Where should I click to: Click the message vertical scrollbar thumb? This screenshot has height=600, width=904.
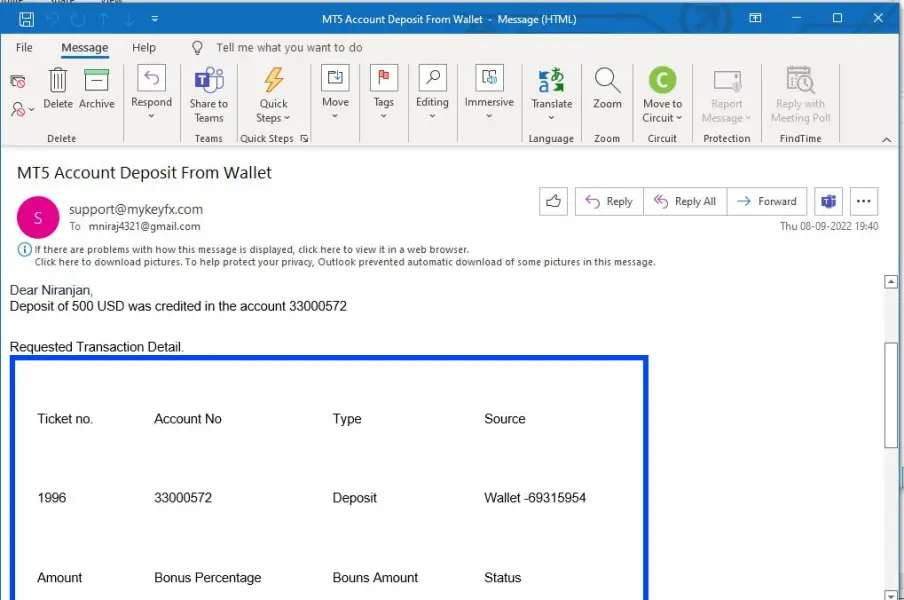point(892,395)
